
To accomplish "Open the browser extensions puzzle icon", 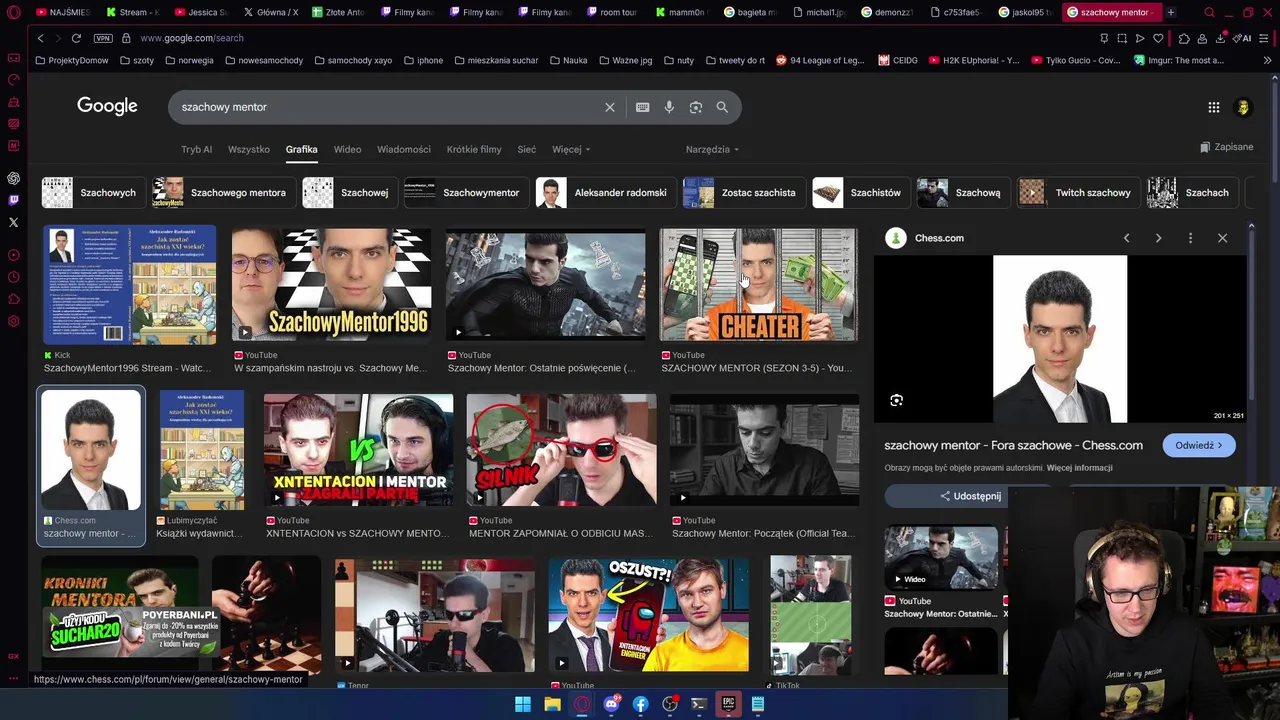I will coord(1184,38).
